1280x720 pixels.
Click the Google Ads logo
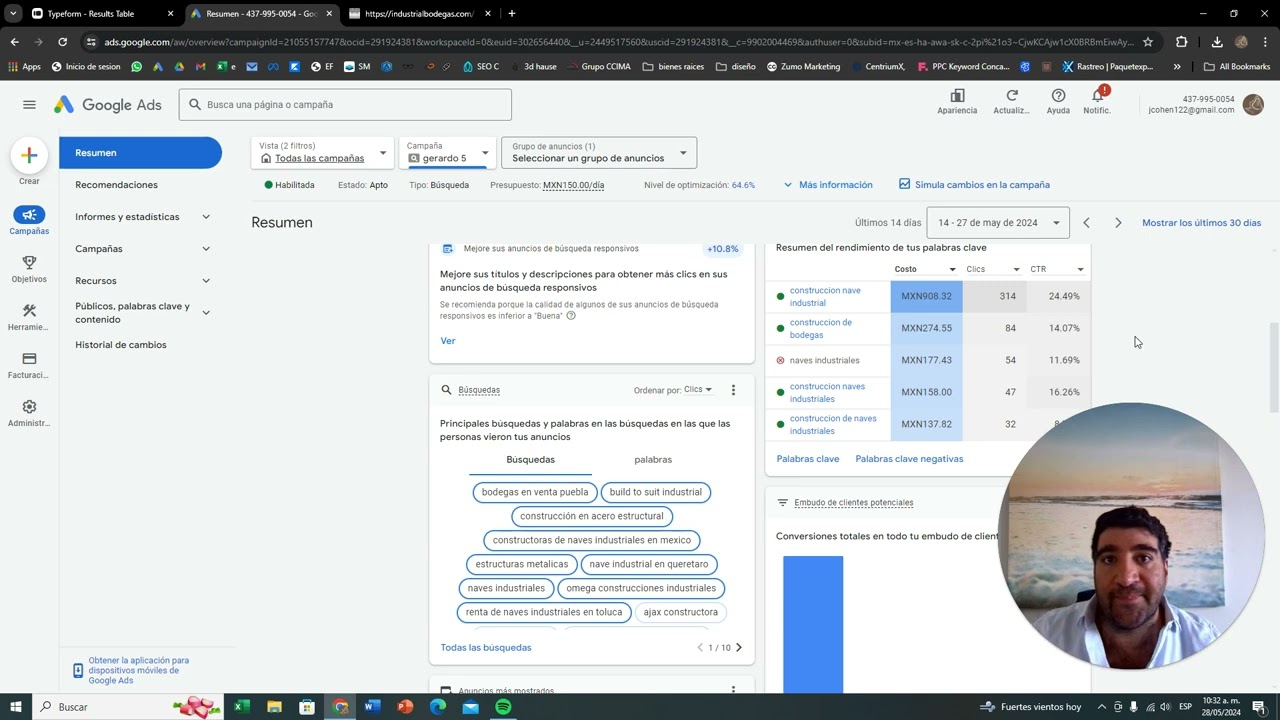tap(107, 105)
